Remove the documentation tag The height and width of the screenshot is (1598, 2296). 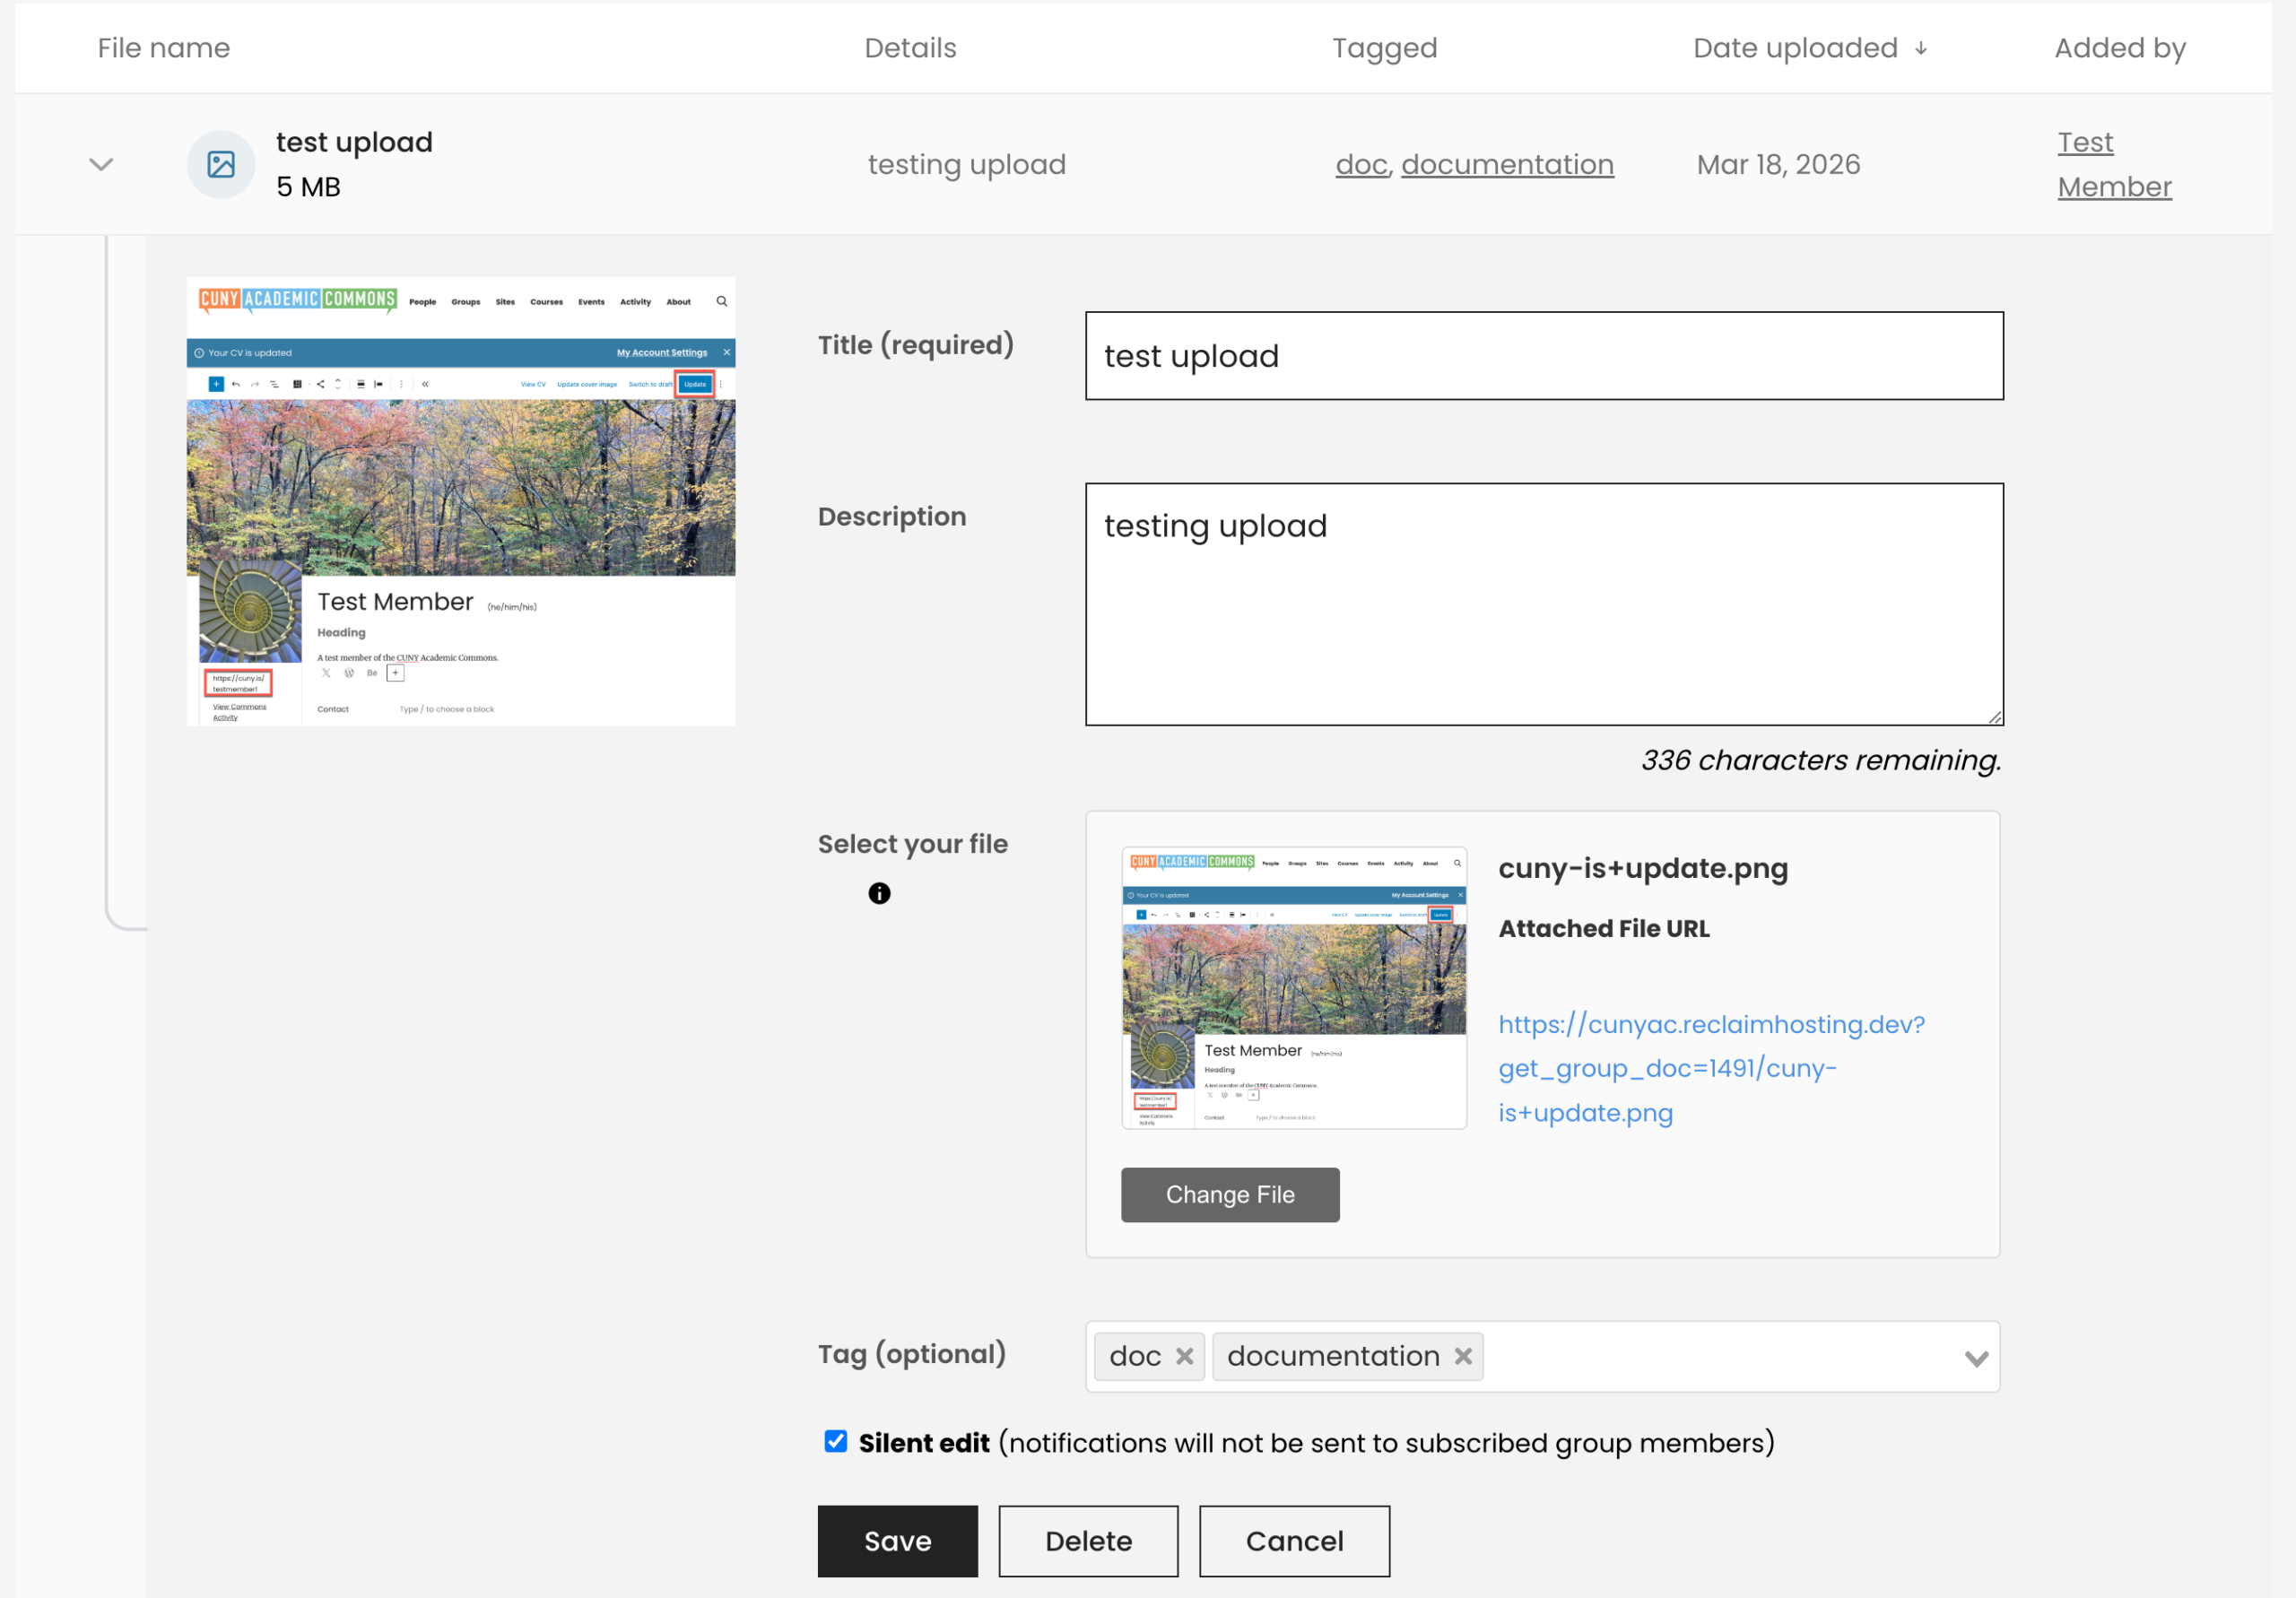click(x=1463, y=1356)
